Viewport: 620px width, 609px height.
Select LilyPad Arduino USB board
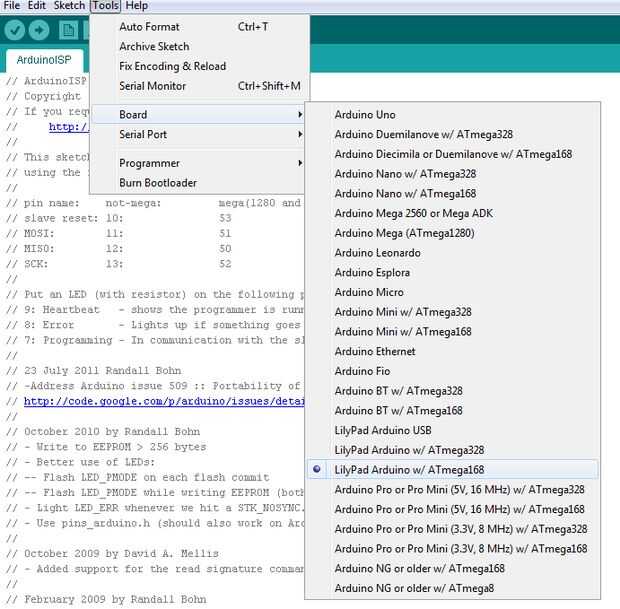pos(452,431)
